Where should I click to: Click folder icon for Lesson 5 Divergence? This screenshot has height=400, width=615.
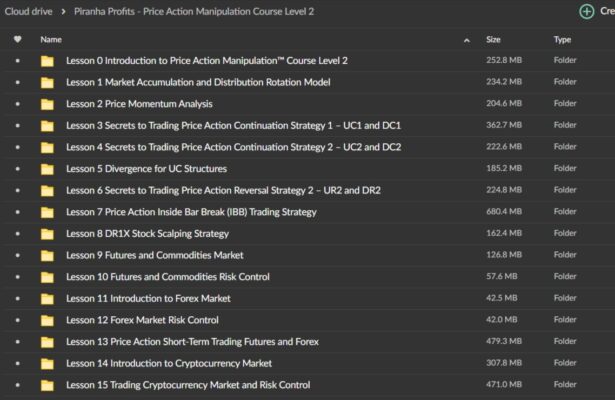tap(47, 169)
